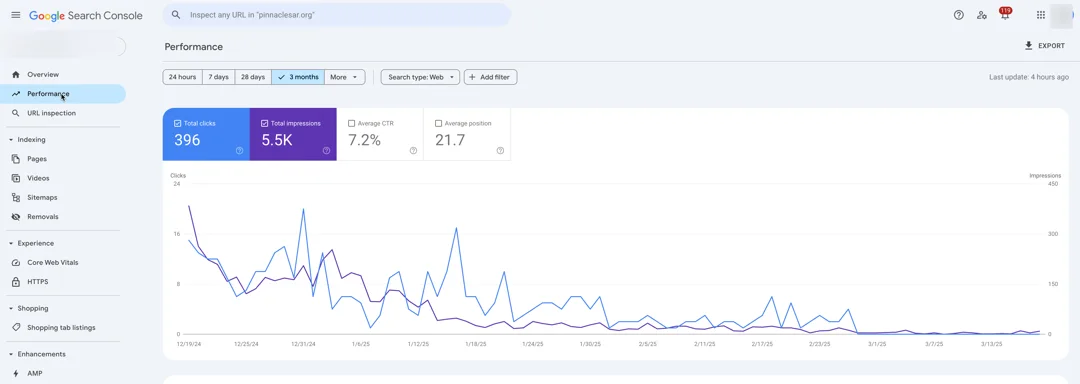Screen dimensions: 1080x384
Task: Open the Google apps grid icon
Action: 1041,15
